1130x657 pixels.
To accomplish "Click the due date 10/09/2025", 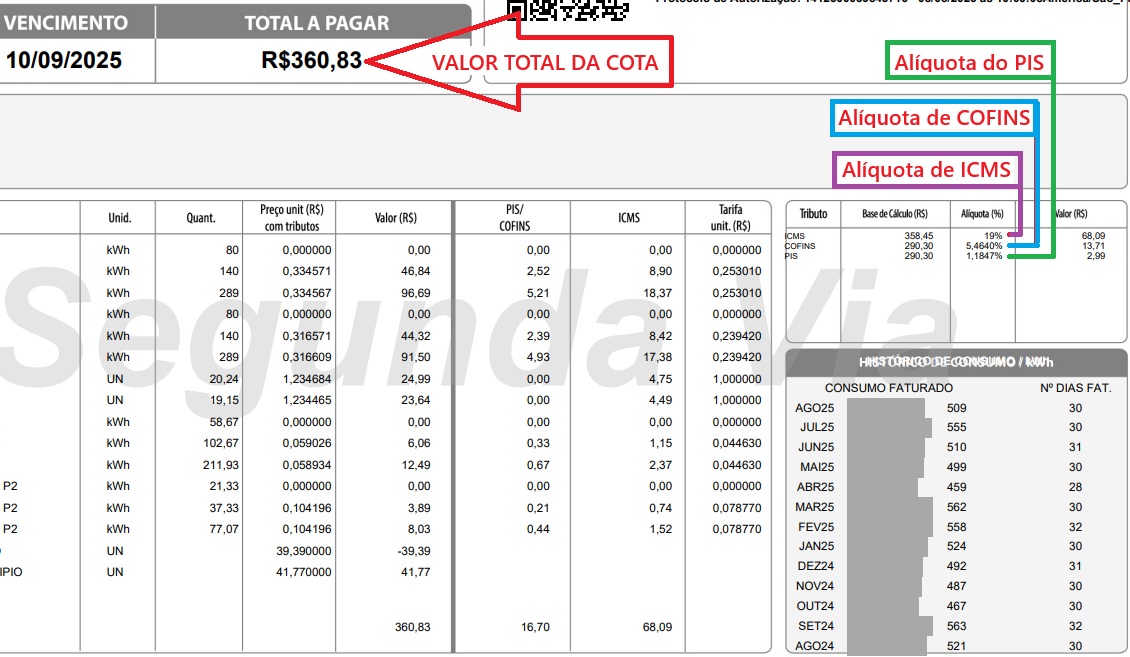I will pyautogui.click(x=64, y=61).
